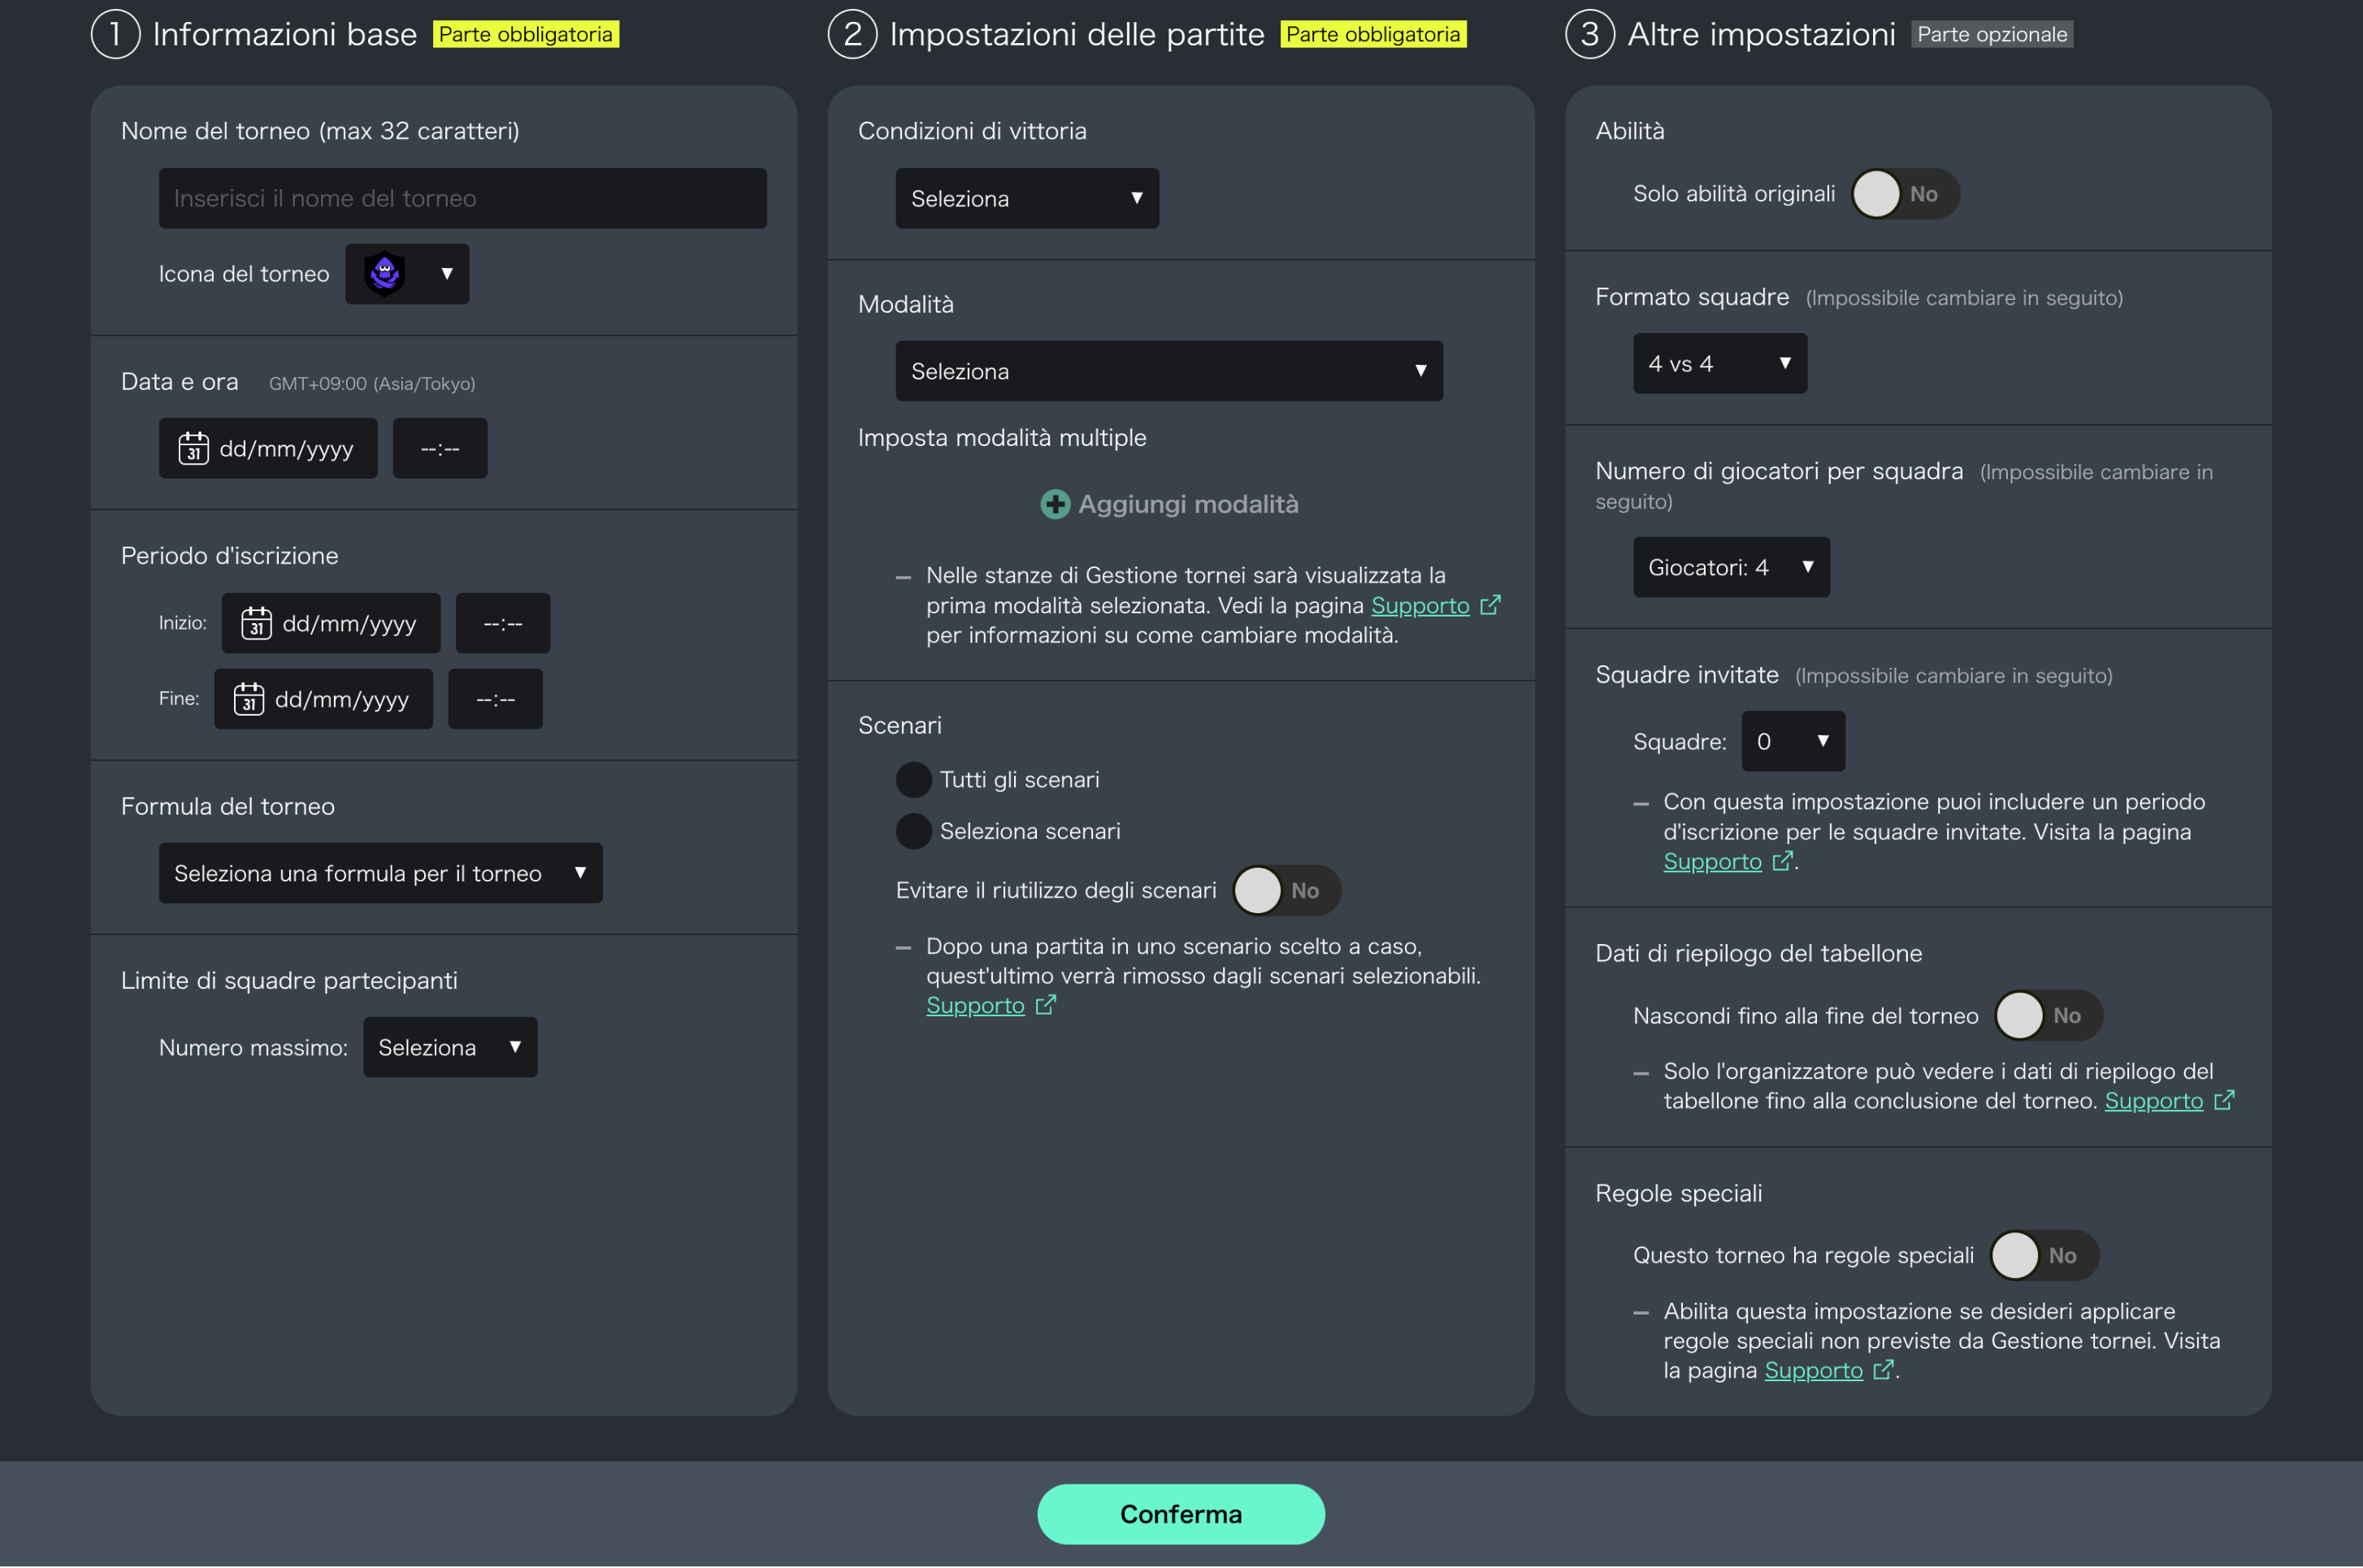The image size is (2363, 1568).
Task: Open the Modalità Seleziona dropdown
Action: click(x=1169, y=371)
